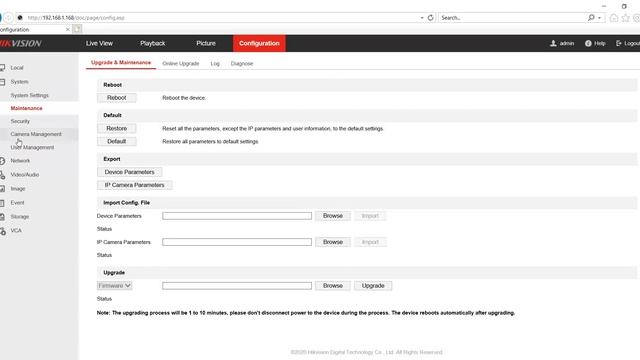The width and height of the screenshot is (640, 360).
Task: Export Device Parameters
Action: pos(129,172)
